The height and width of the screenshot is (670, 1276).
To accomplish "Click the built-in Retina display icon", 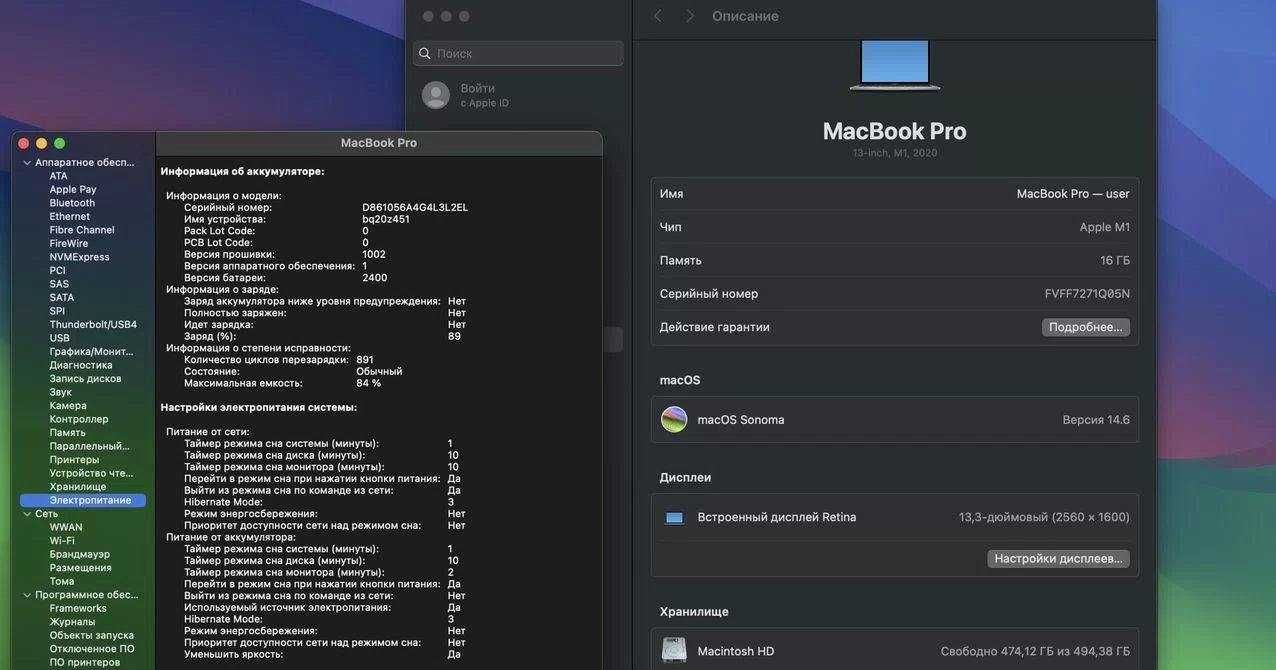I will pos(675,518).
